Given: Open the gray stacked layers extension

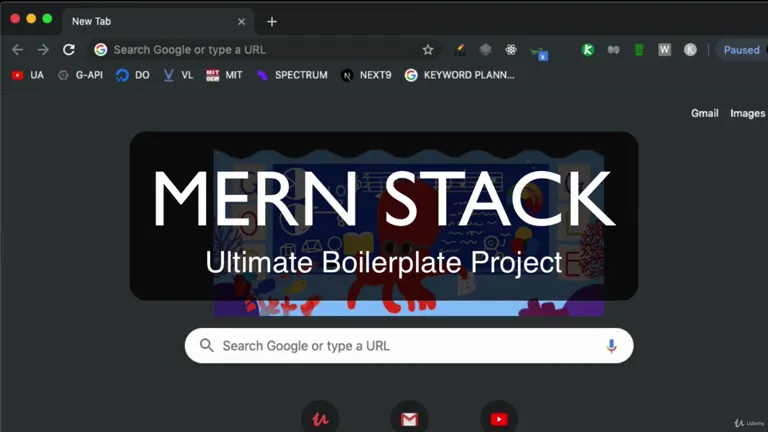Looking at the screenshot, I should click(485, 49).
